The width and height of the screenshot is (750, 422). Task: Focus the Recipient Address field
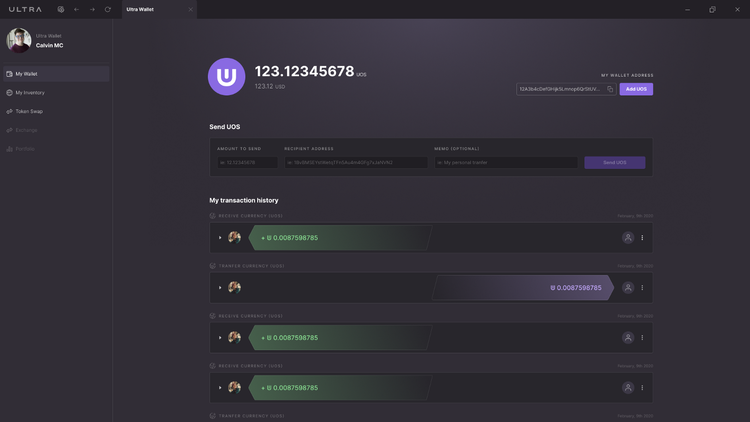coord(355,162)
